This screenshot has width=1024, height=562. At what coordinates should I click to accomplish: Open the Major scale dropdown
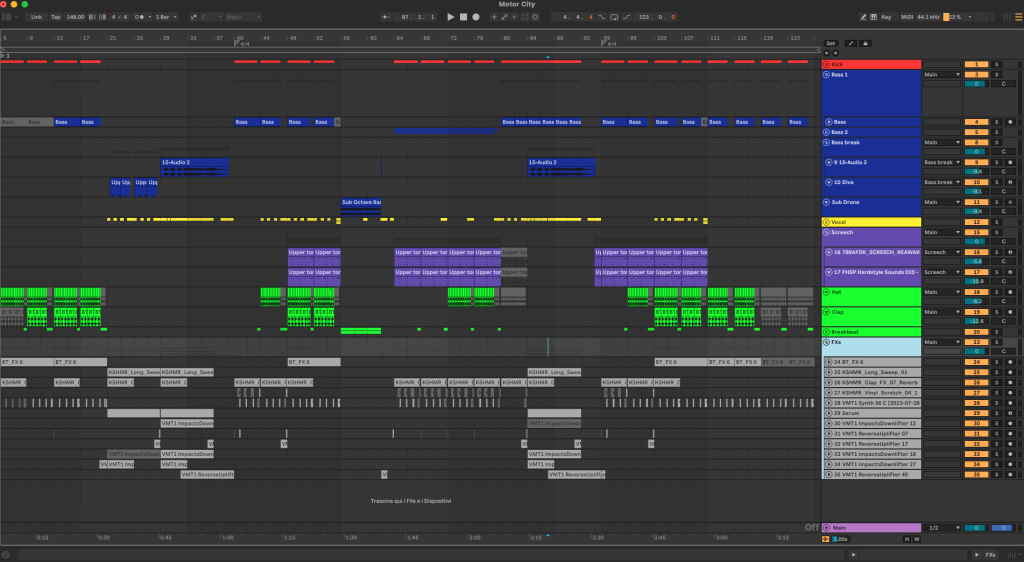click(x=243, y=17)
